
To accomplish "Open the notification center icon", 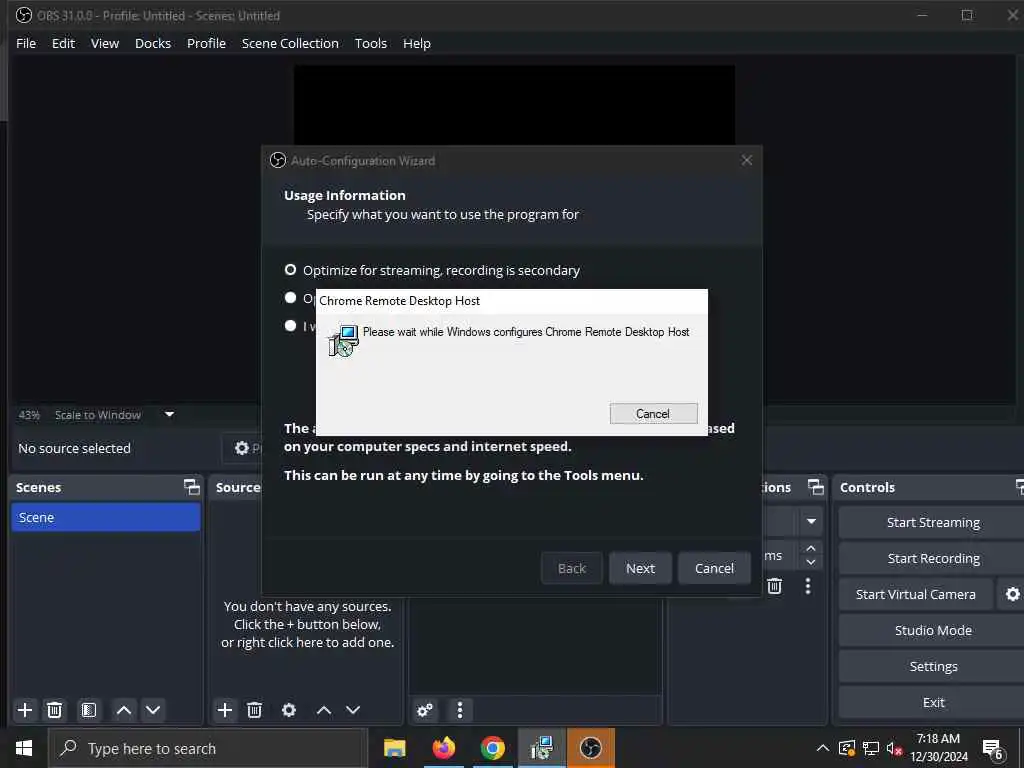I will click(993, 749).
